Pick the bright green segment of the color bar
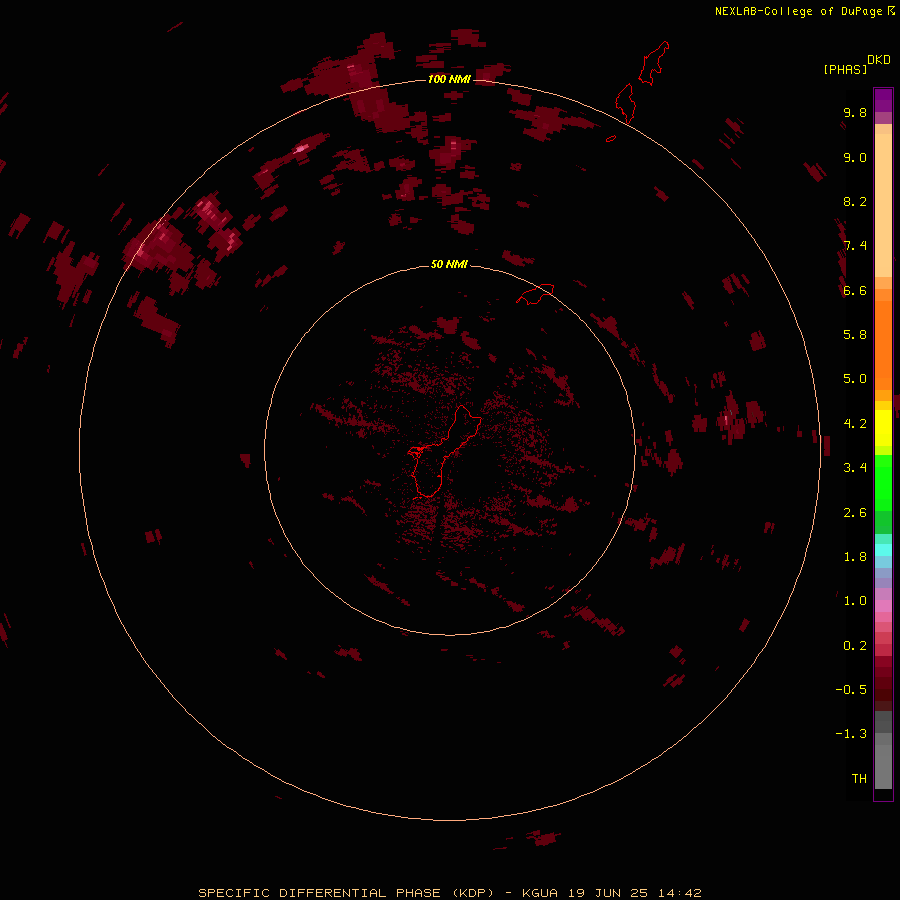The image size is (900, 900). pyautogui.click(x=883, y=483)
